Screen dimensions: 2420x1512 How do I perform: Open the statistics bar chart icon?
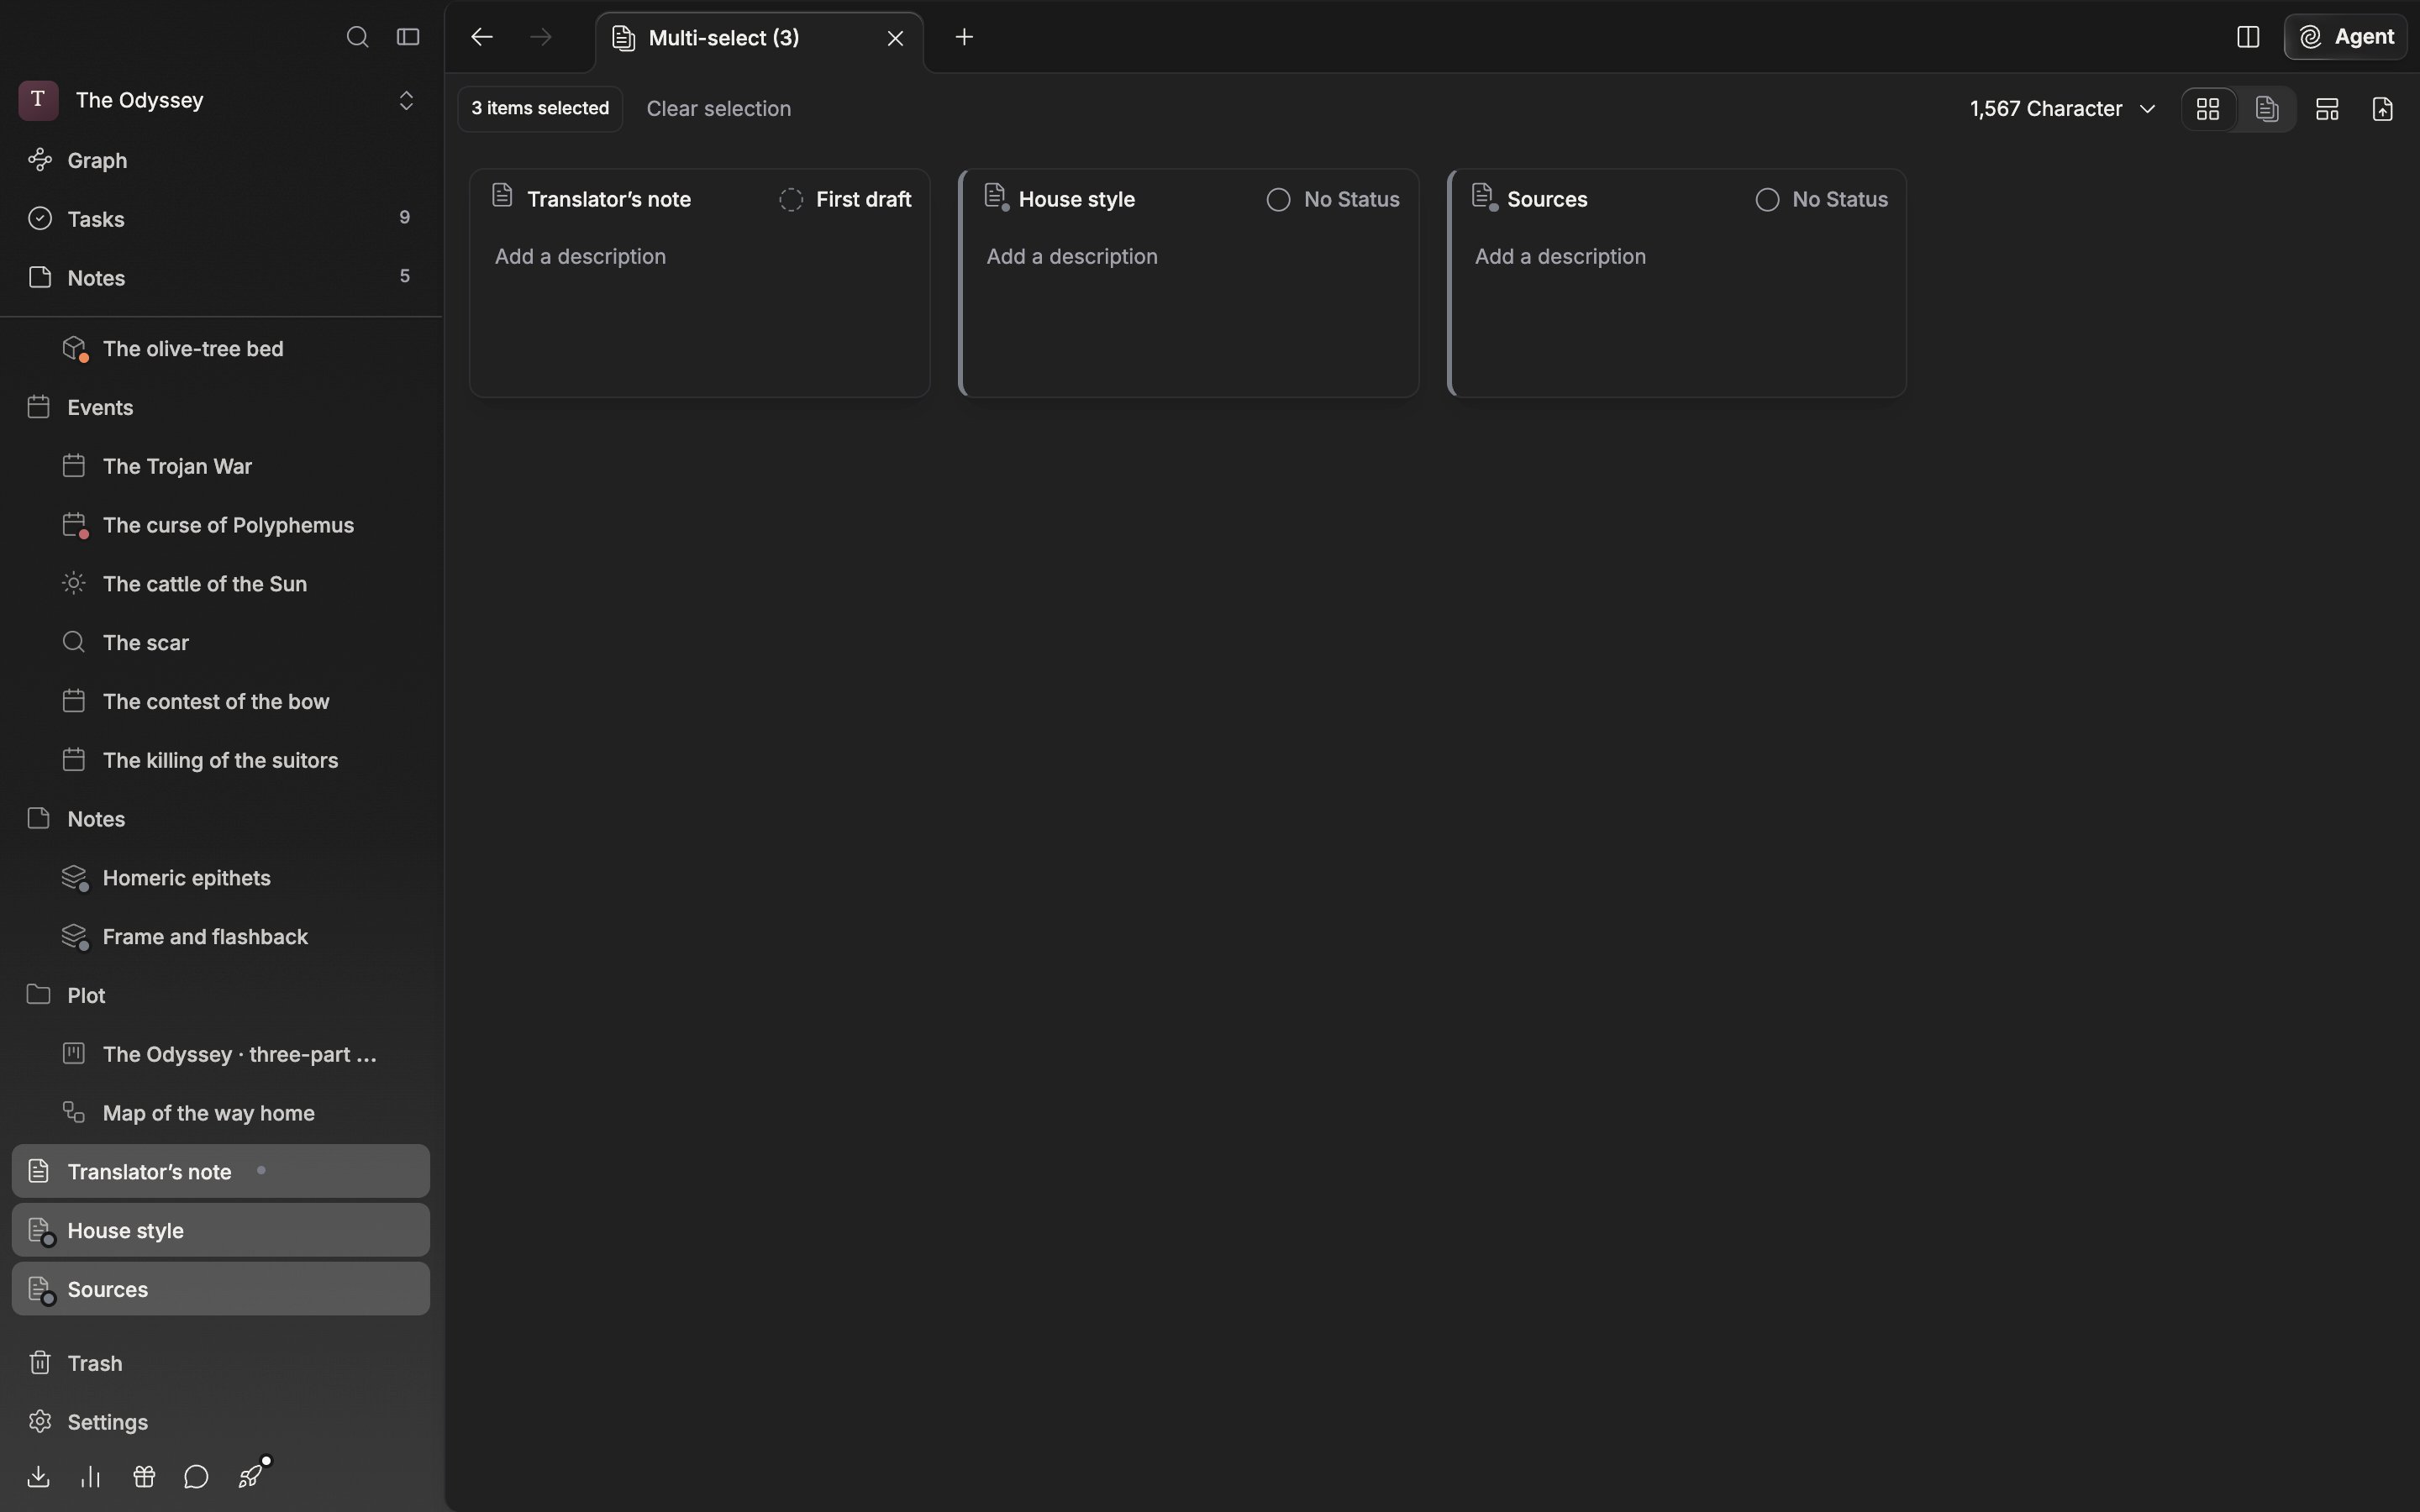click(x=91, y=1477)
